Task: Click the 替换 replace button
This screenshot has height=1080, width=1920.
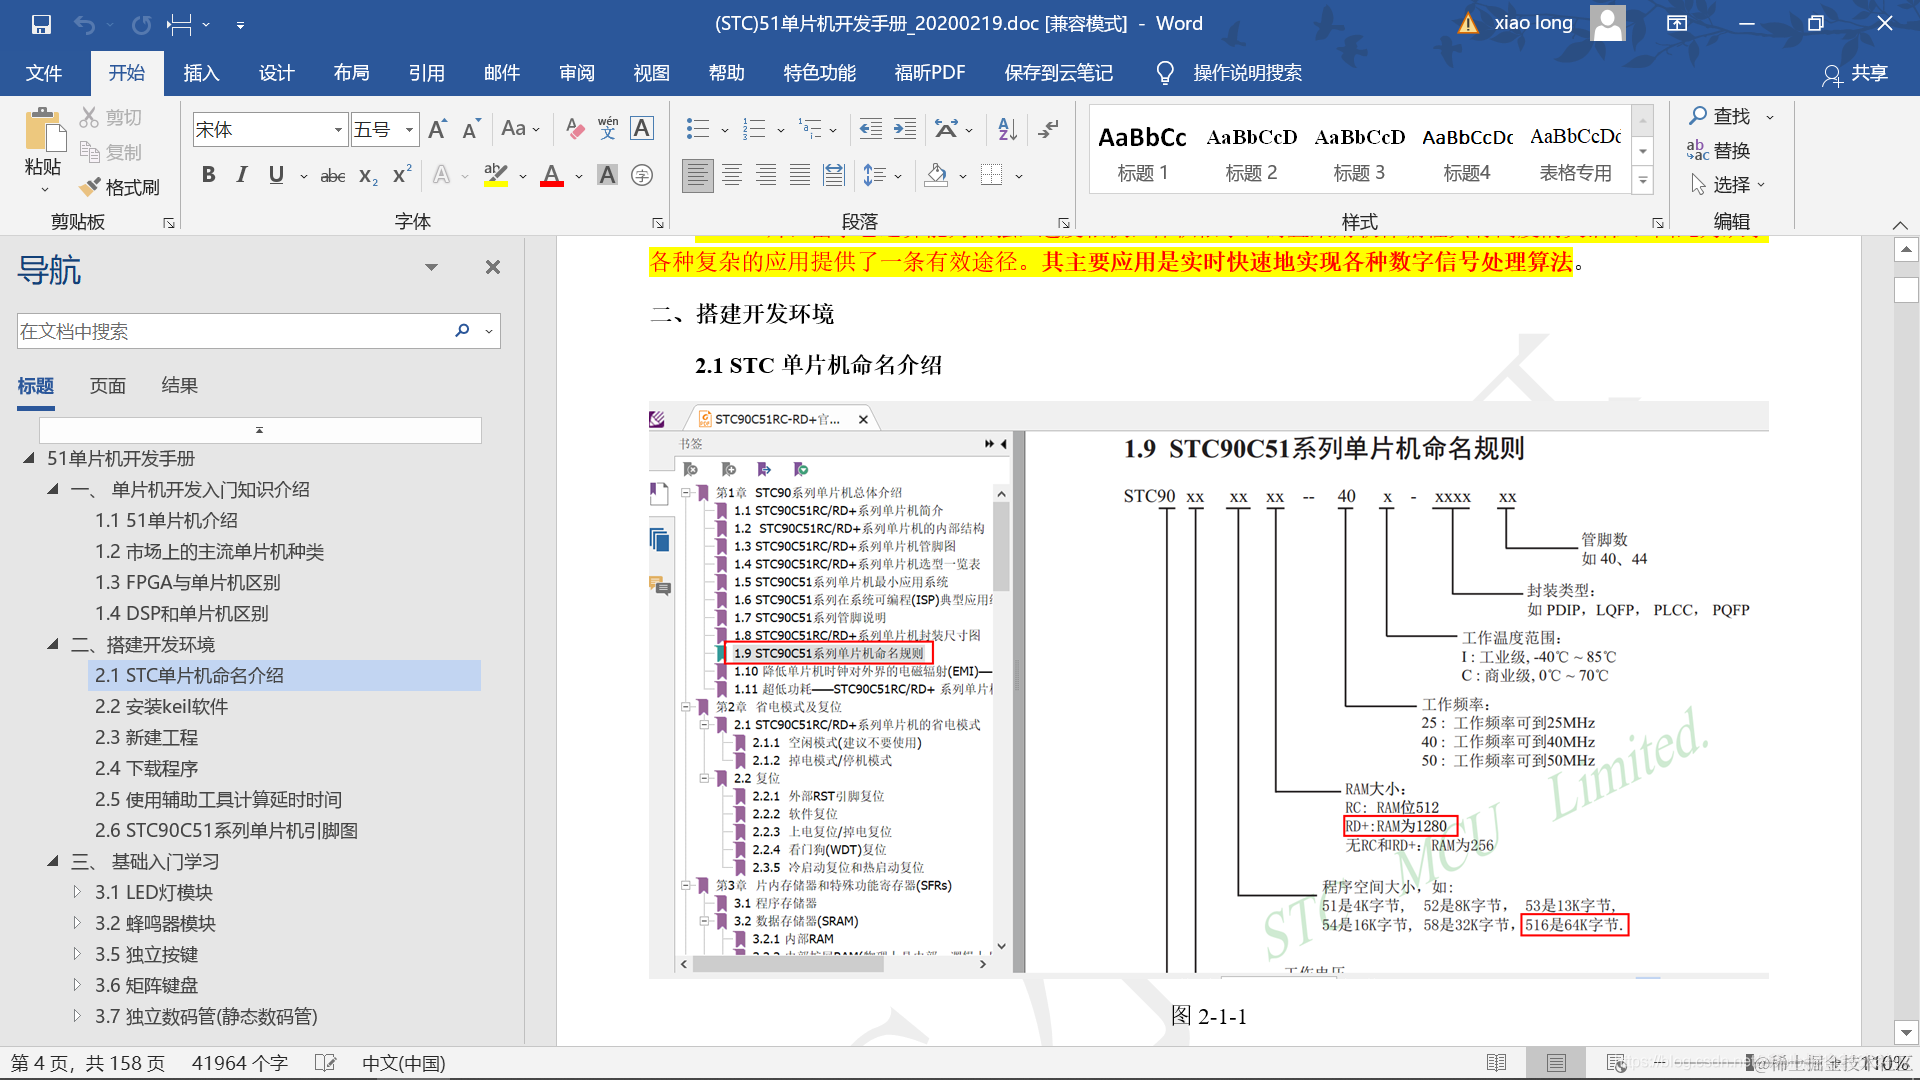Action: click(x=1719, y=151)
